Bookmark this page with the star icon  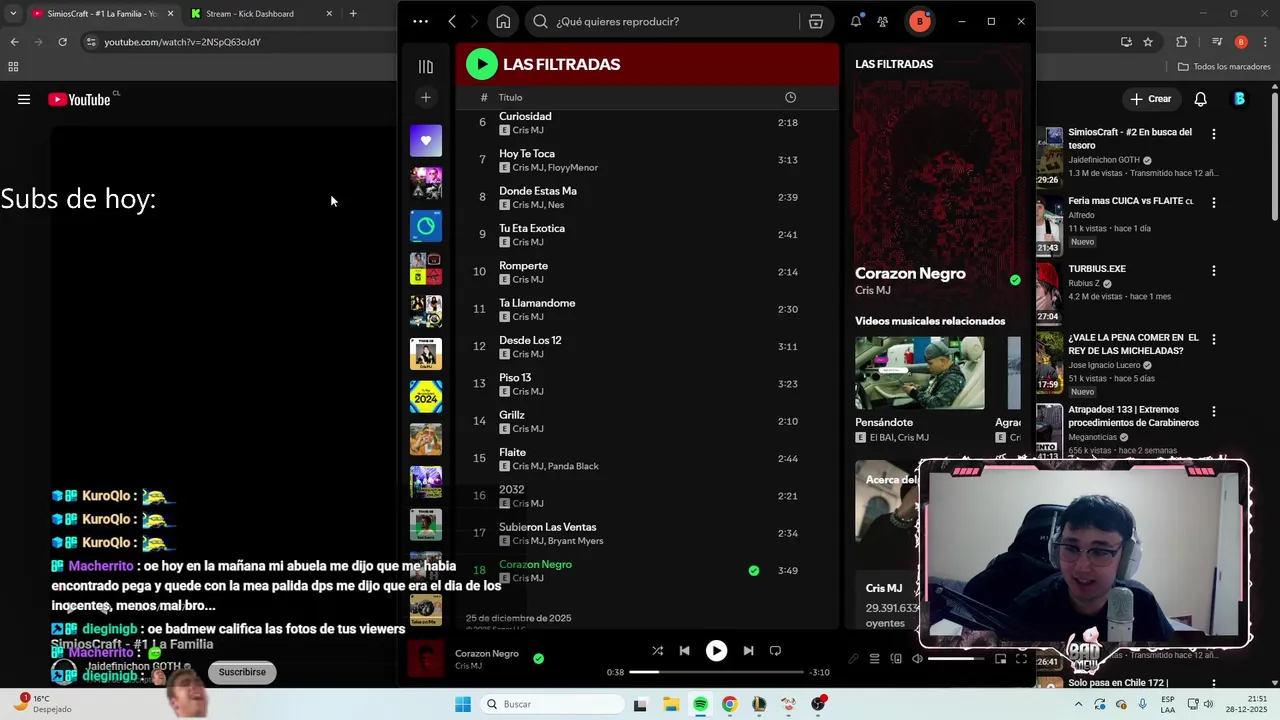pos(1148,42)
